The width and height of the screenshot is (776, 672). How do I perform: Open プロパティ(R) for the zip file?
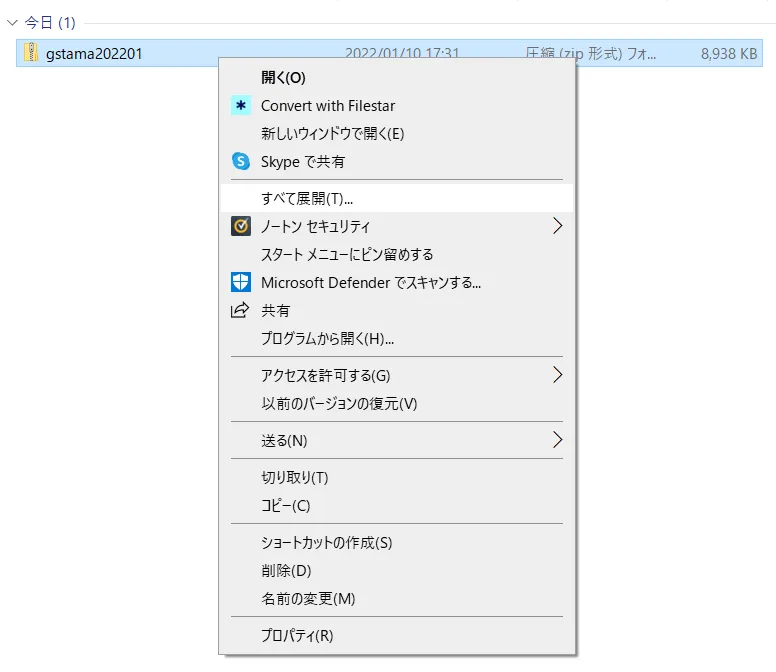tap(297, 635)
